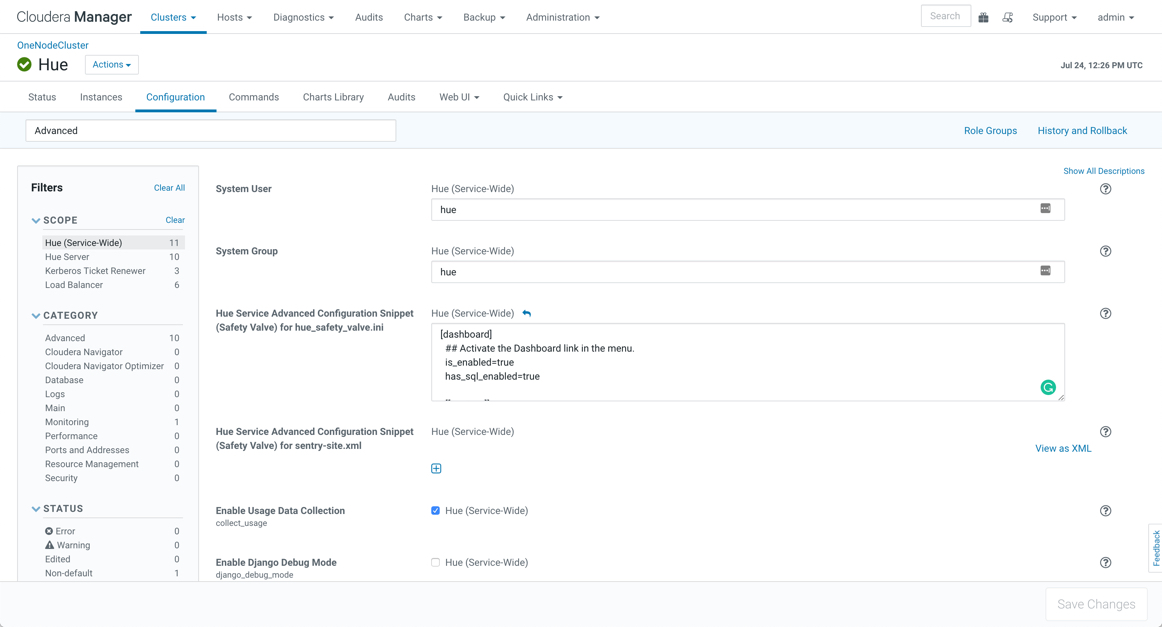Screen dimensions: 1162x627
Task: Open the service Audits tab
Action: pyautogui.click(x=402, y=97)
